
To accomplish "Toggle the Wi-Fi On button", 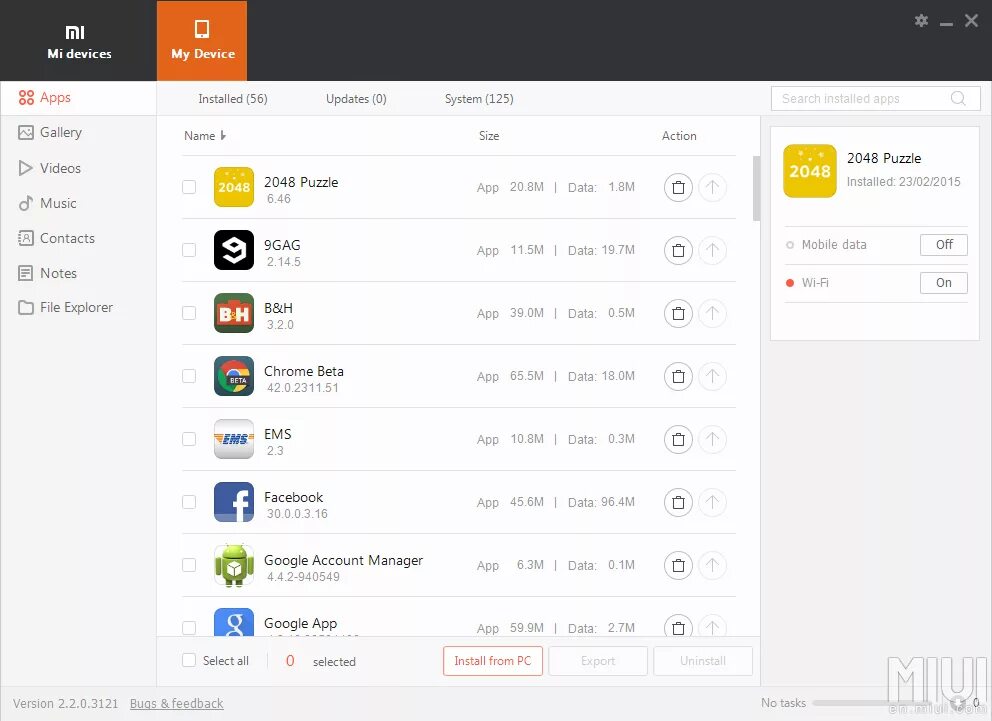I will (943, 283).
